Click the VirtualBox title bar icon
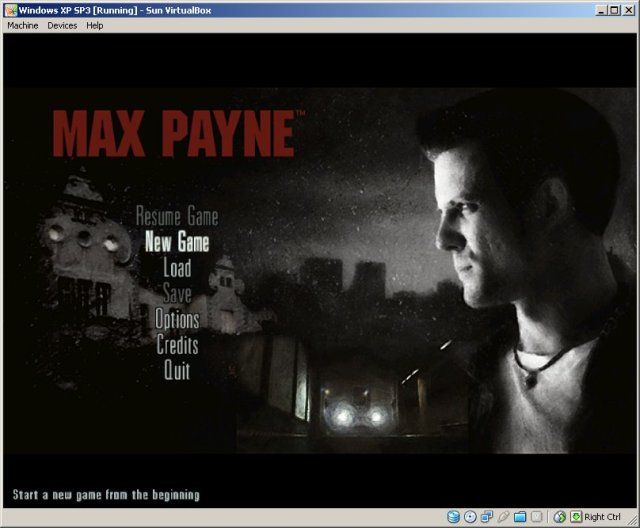This screenshot has width=640, height=528. click(10, 9)
